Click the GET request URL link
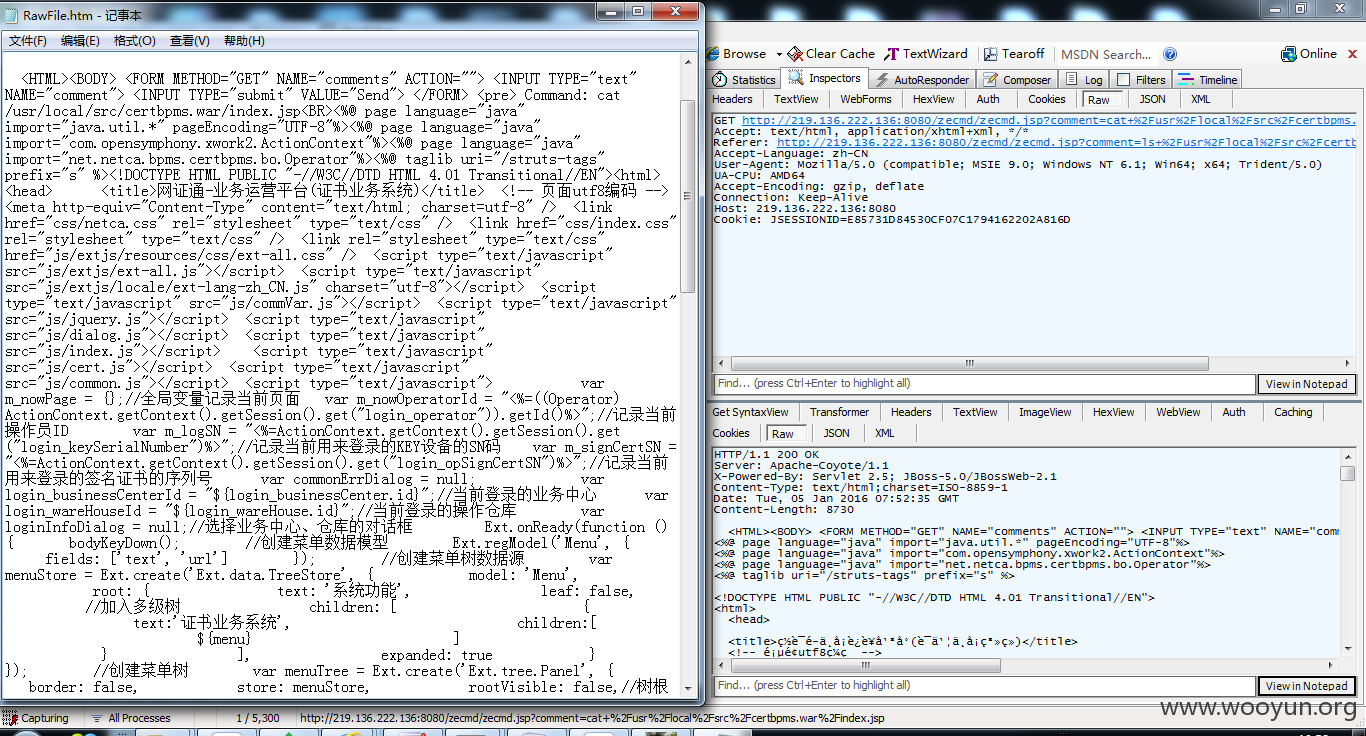 (1048, 120)
